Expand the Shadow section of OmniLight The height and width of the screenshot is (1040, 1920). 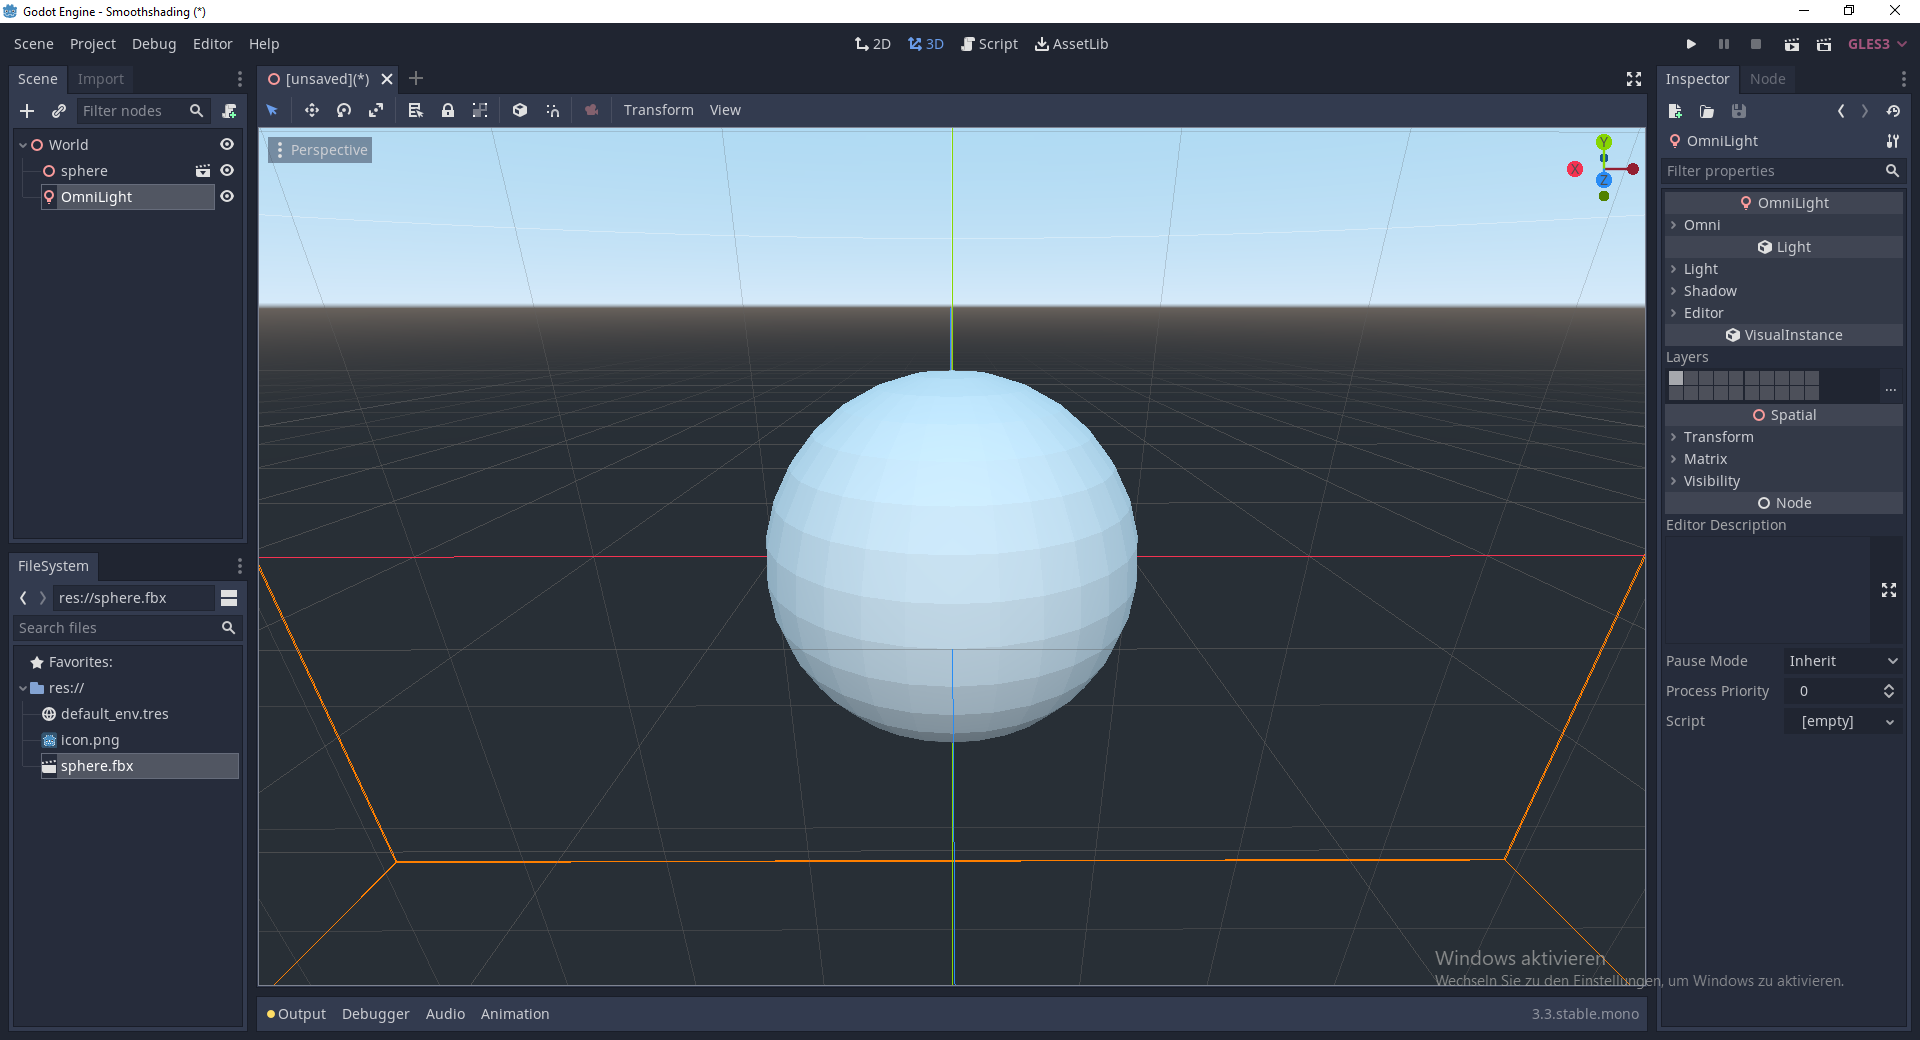[1712, 291]
